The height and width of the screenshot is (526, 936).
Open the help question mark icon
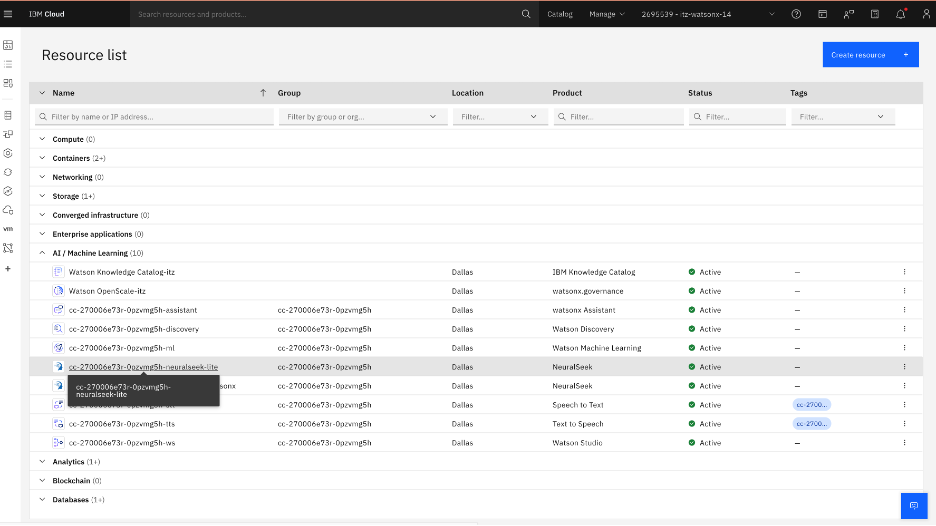click(x=796, y=14)
